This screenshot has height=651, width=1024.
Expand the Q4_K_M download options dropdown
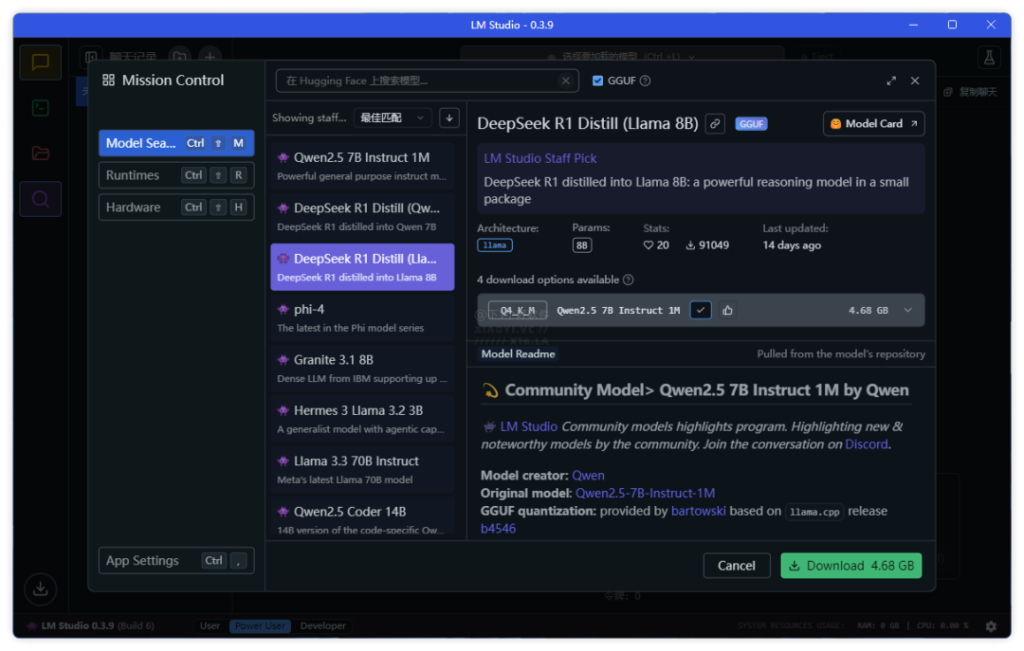coord(517,310)
